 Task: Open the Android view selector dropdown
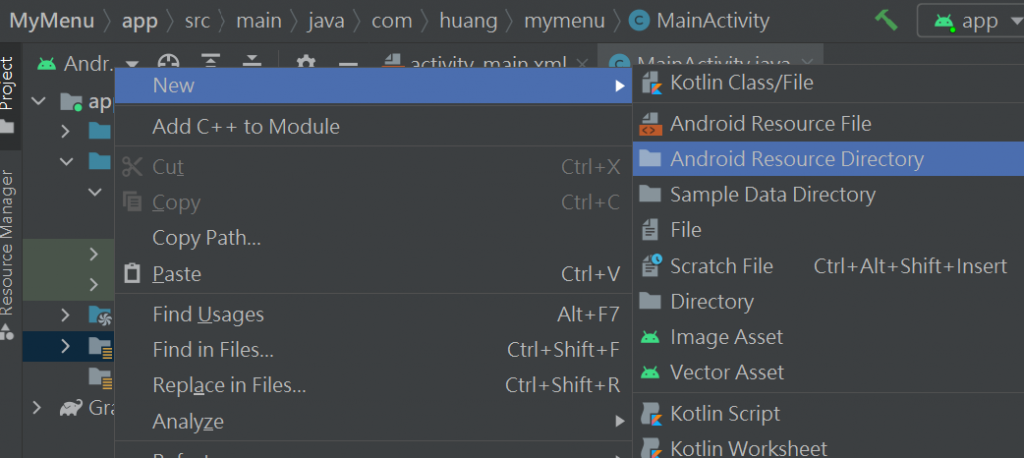(x=89, y=63)
